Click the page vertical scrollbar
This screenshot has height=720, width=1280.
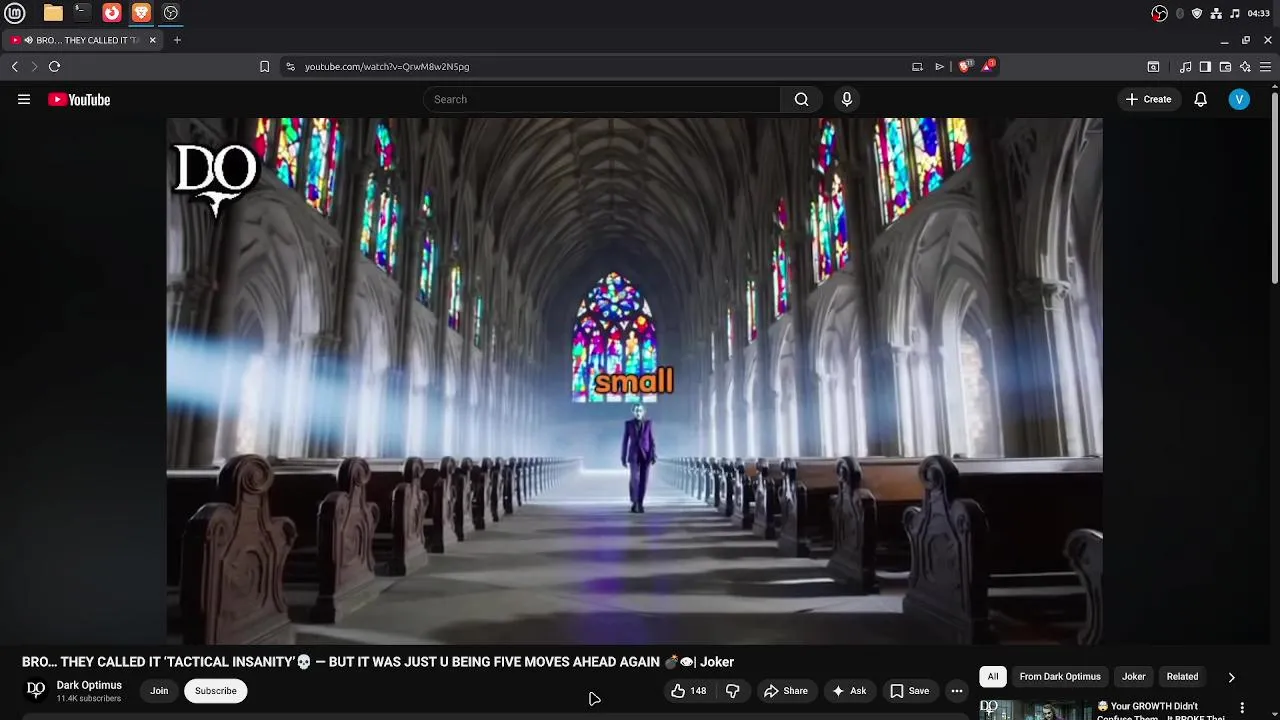[x=1275, y=186]
